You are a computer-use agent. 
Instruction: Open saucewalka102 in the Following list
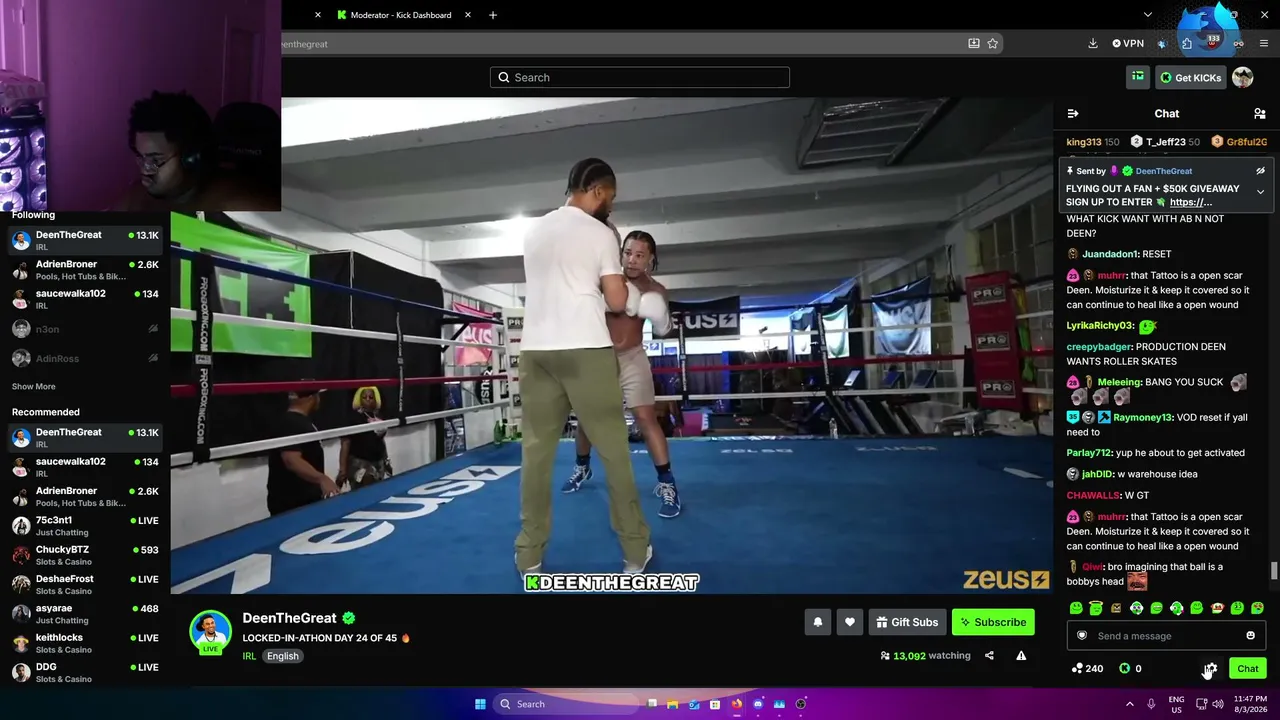[85, 299]
